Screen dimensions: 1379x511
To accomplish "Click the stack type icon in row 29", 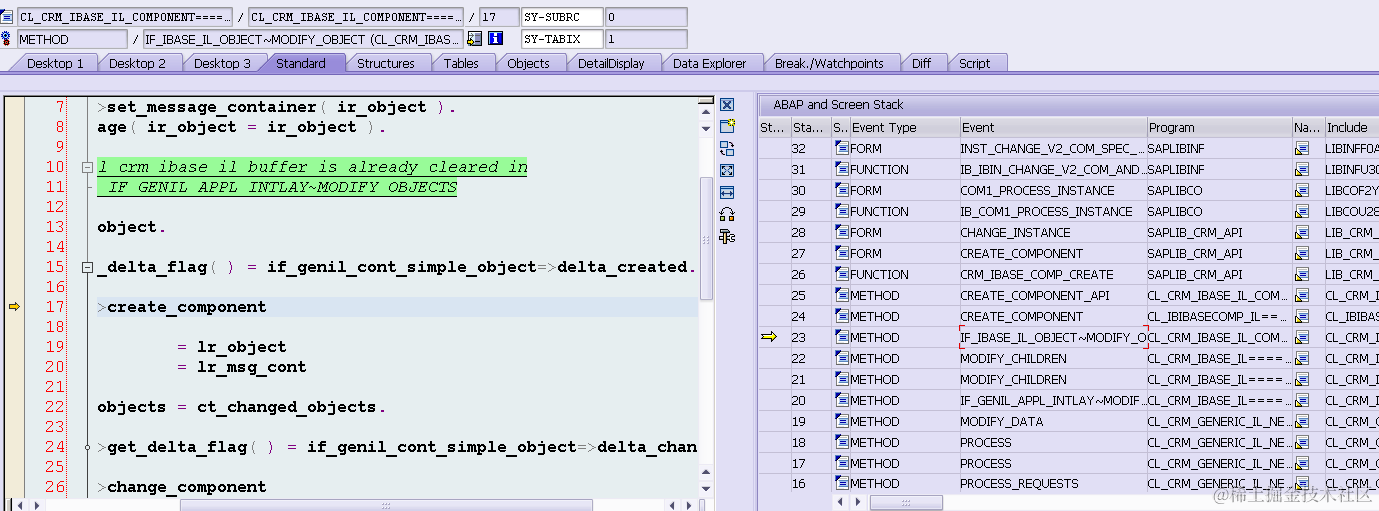I will 841,211.
